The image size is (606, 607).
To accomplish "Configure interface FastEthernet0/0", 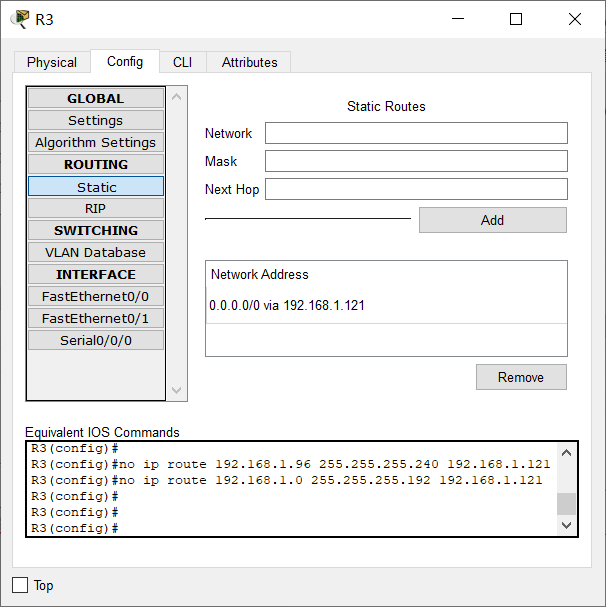I will pyautogui.click(x=96, y=297).
